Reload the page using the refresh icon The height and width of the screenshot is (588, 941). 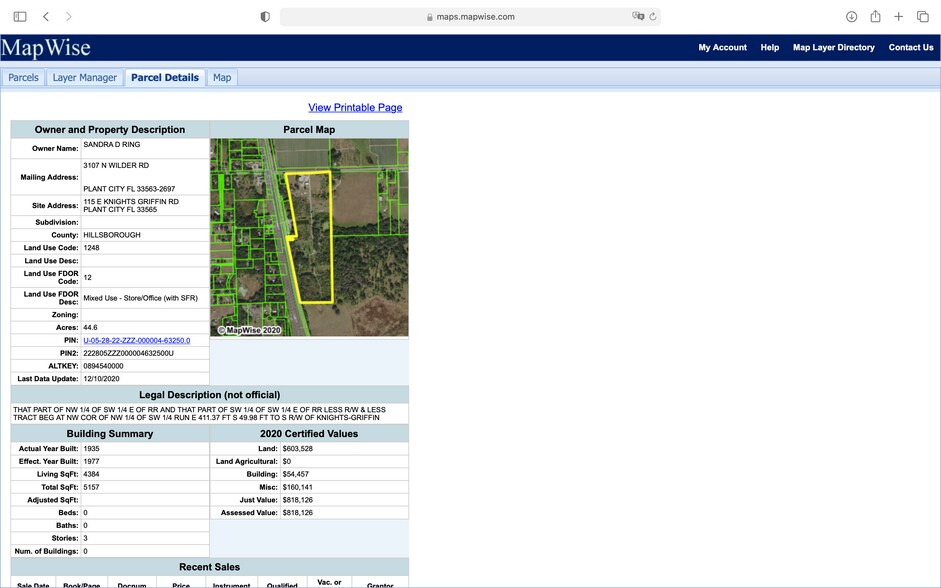point(654,16)
